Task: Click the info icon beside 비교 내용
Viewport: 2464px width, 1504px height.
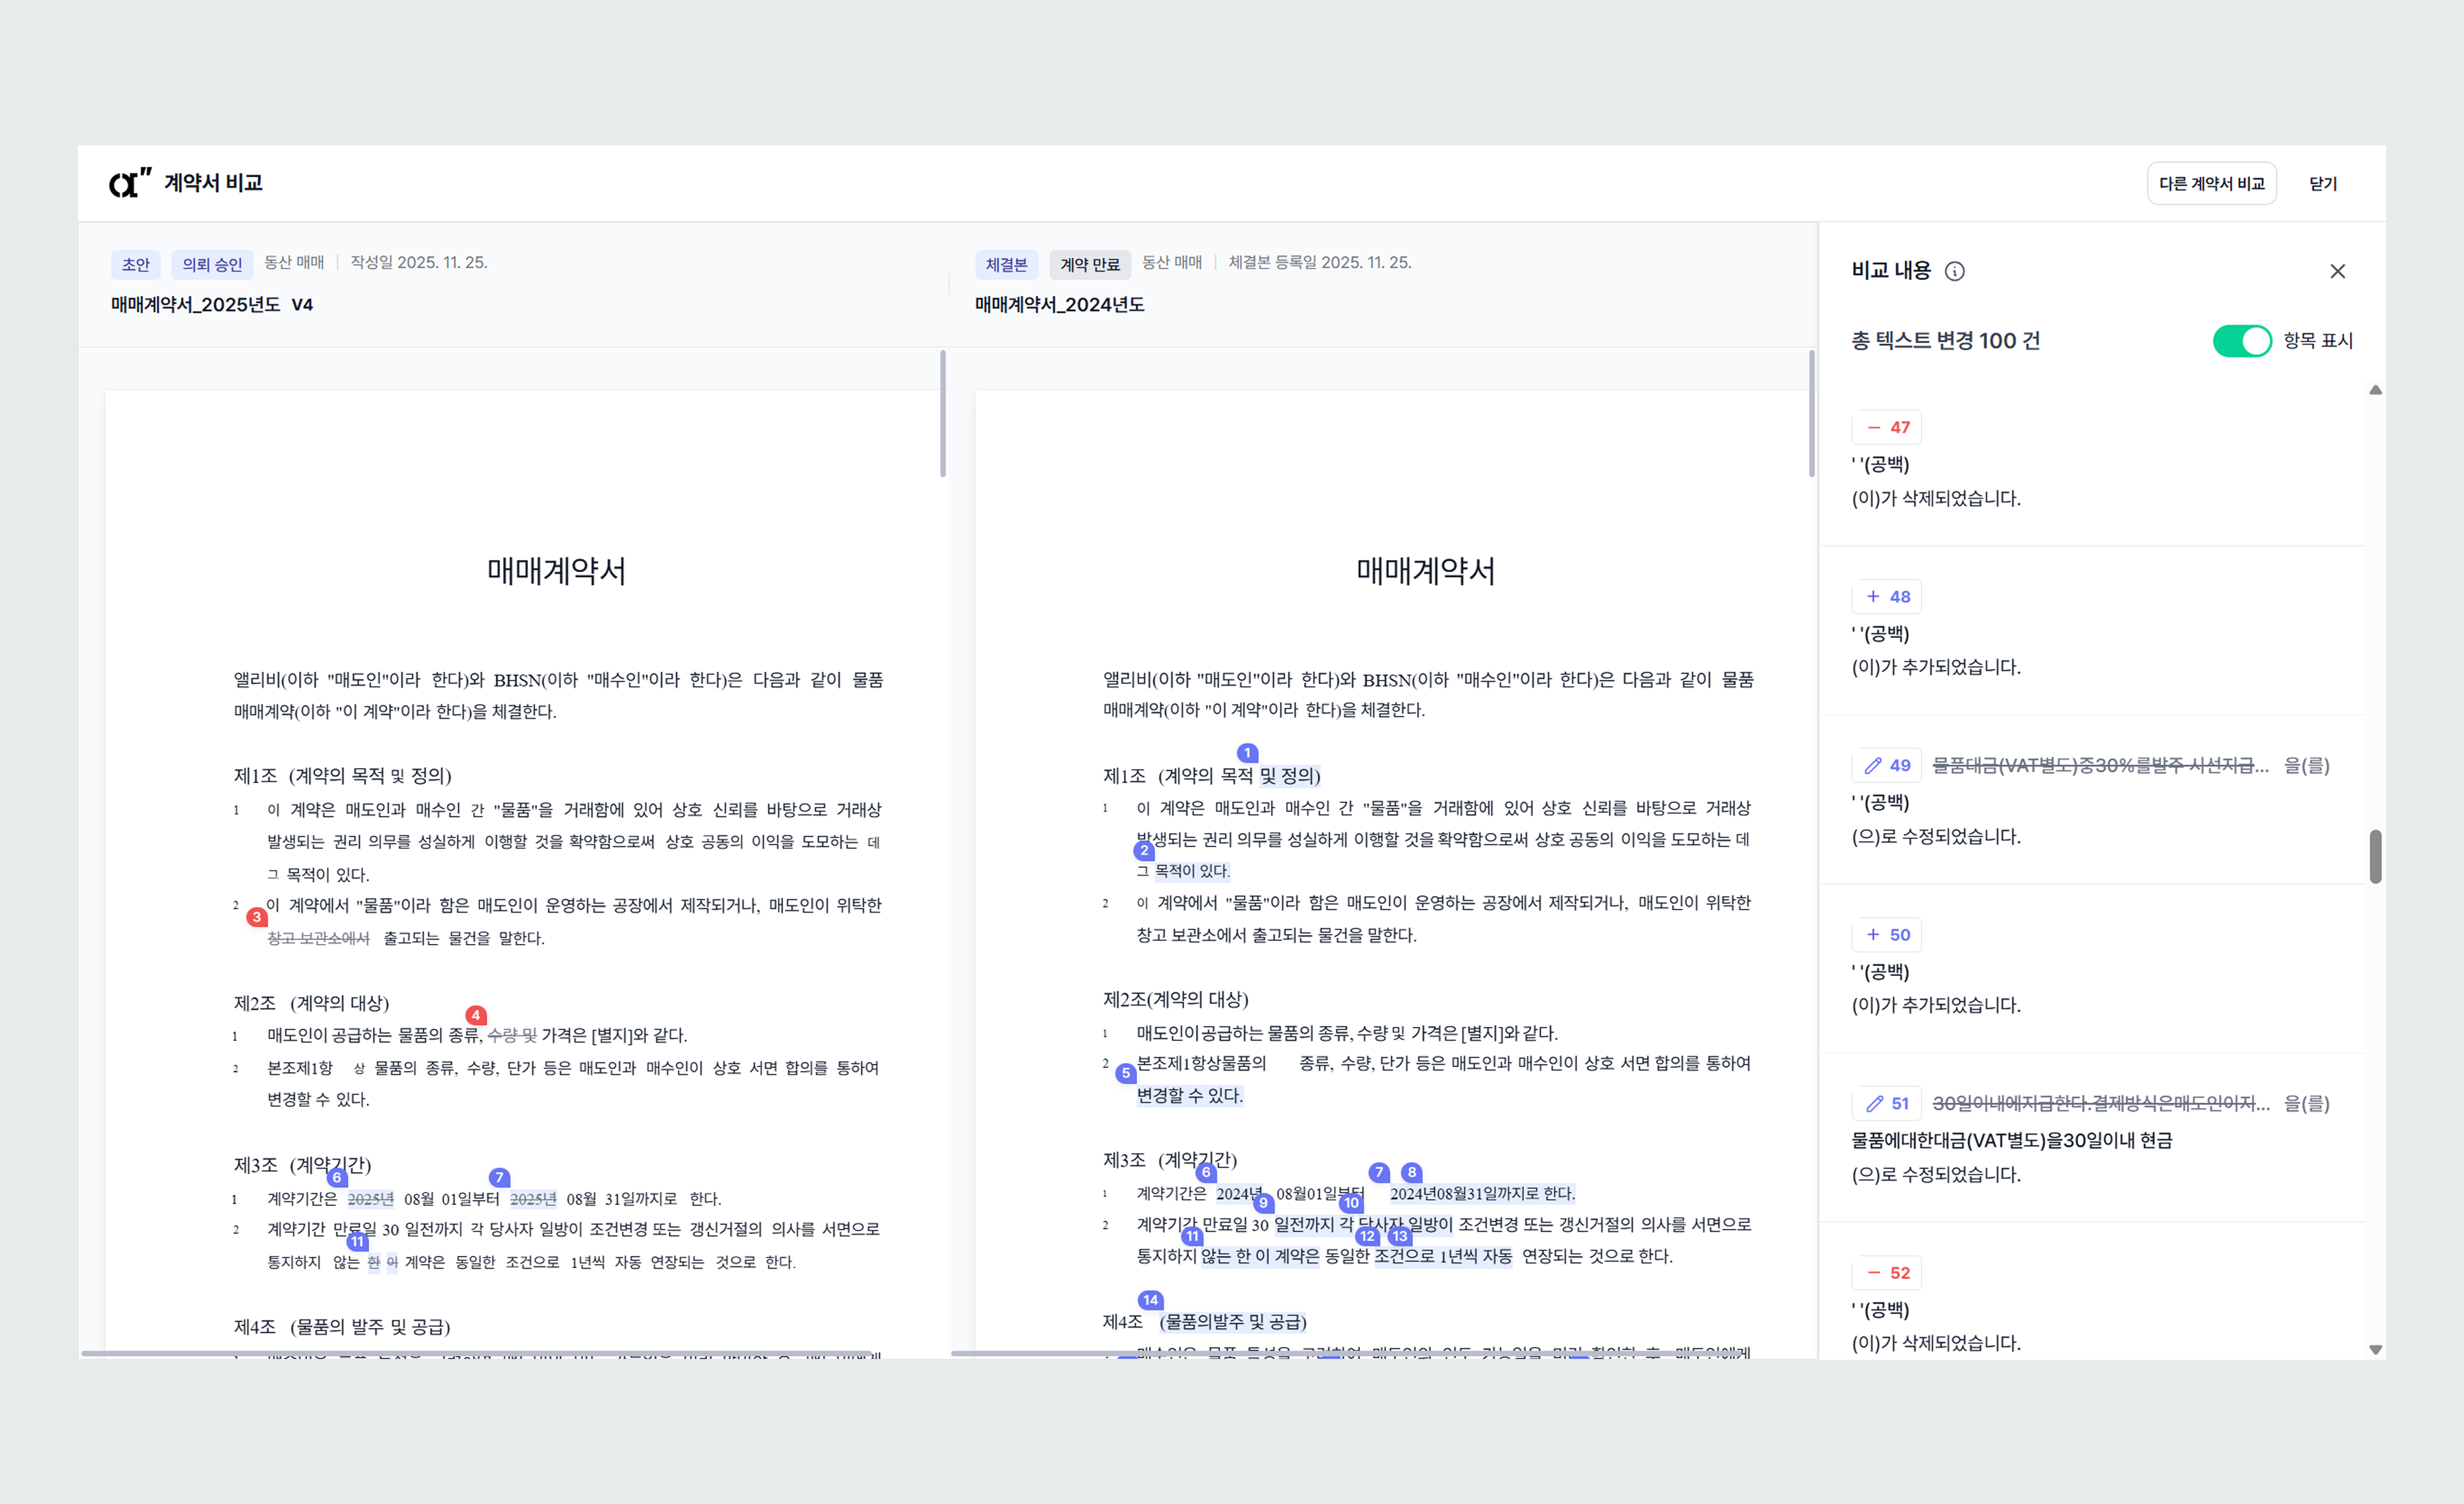Action: point(1954,271)
